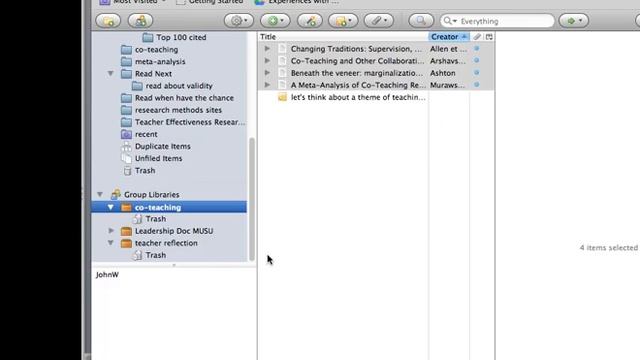The height and width of the screenshot is (360, 640).
Task: Click blue attachment dot for Ashton row
Action: (476, 73)
